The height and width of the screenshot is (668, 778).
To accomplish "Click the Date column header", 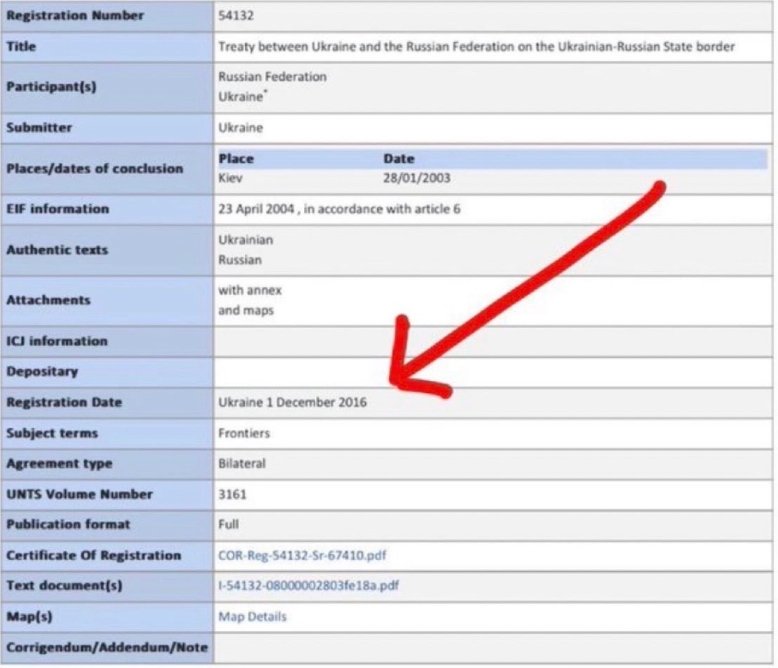I will click(x=399, y=159).
